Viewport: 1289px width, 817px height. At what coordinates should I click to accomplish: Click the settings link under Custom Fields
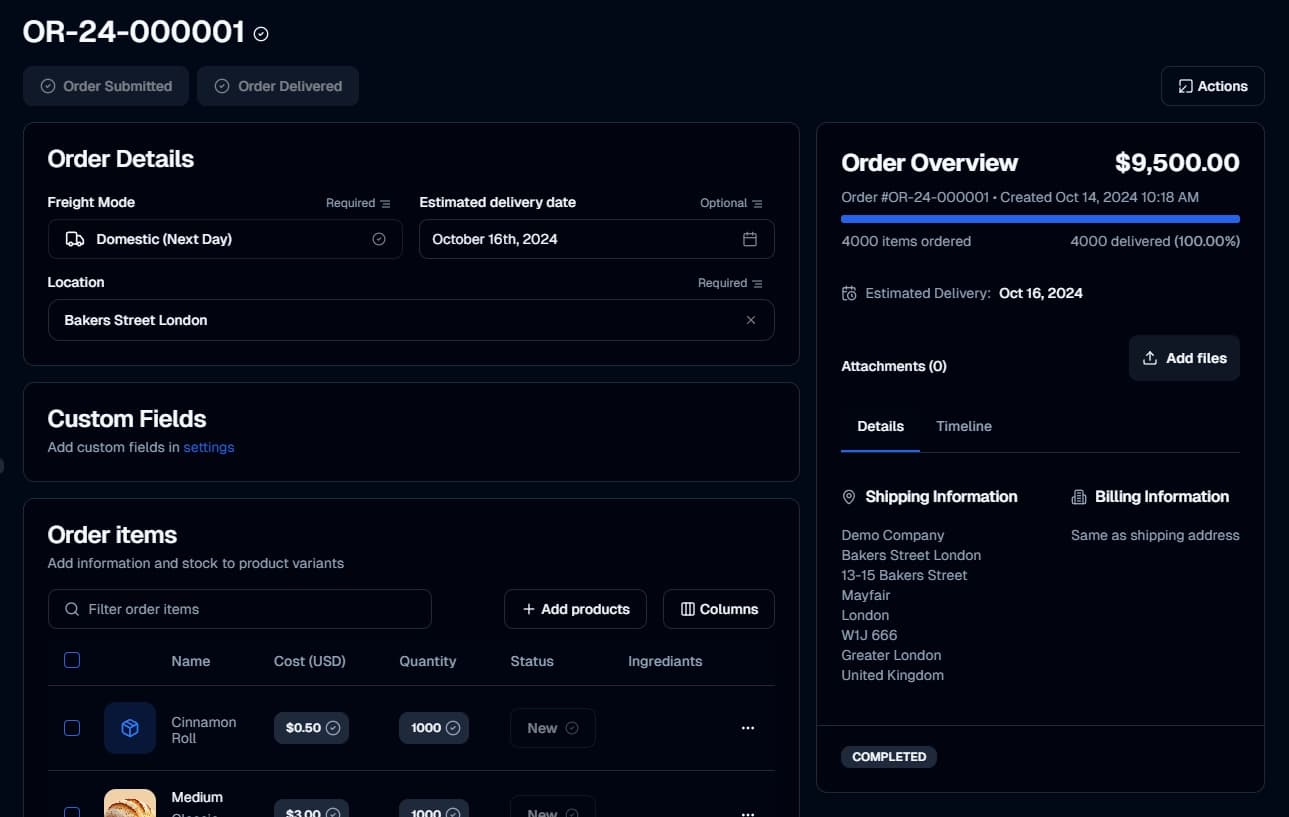208,447
